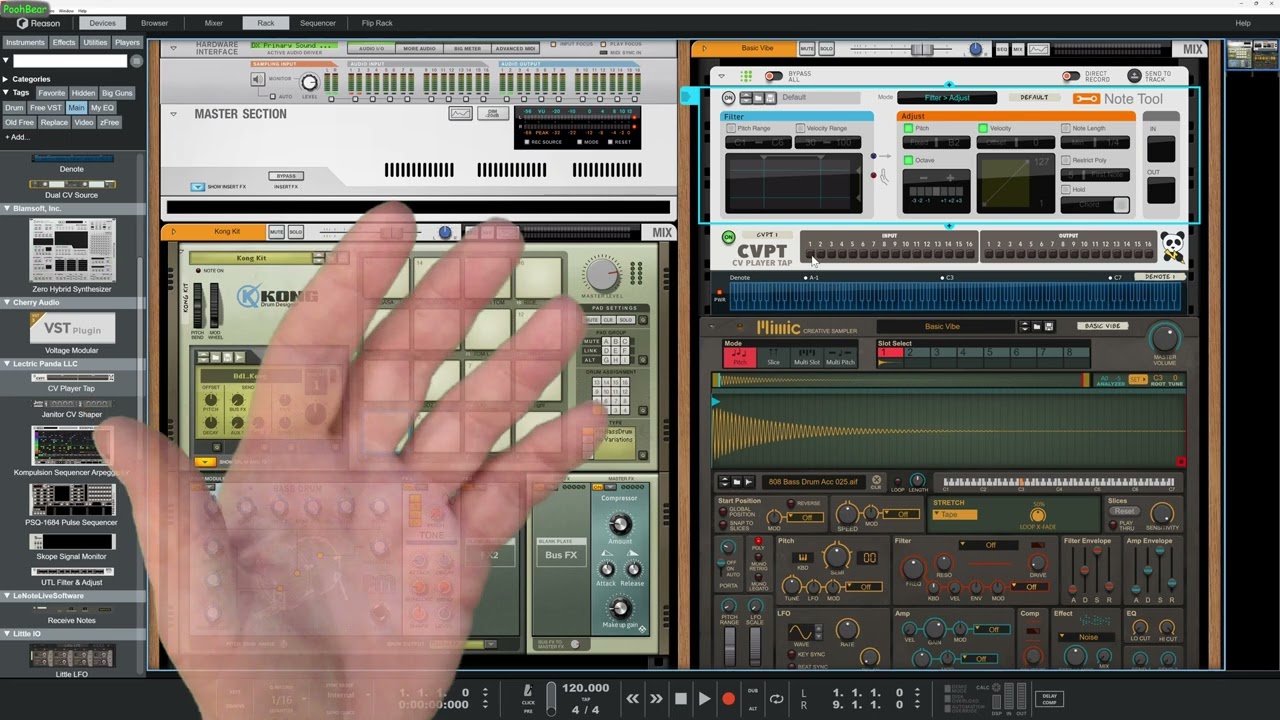Open the Note Tool Mode dropdown
This screenshot has width=1280, height=720.
[x=946, y=98]
